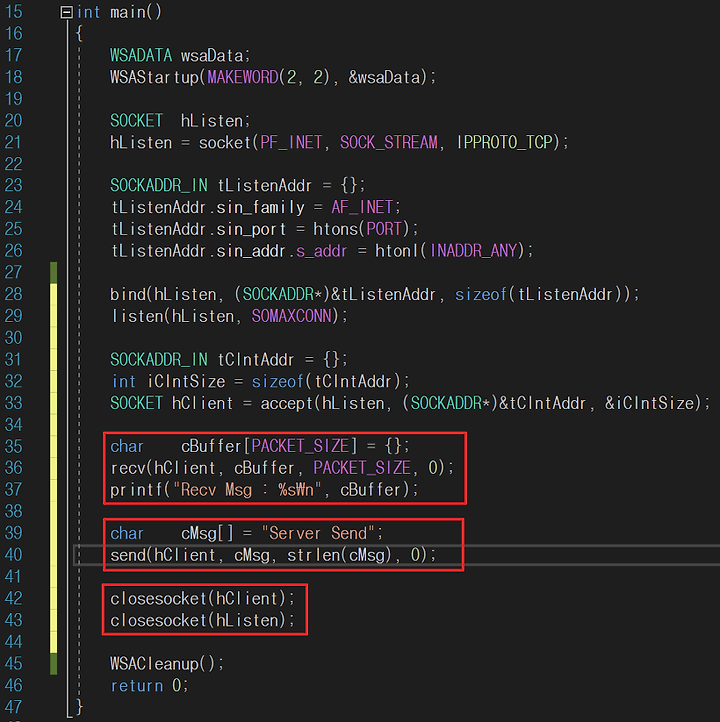Click the sizeof keyword on line 32
720x722 pixels.
(x=278, y=382)
